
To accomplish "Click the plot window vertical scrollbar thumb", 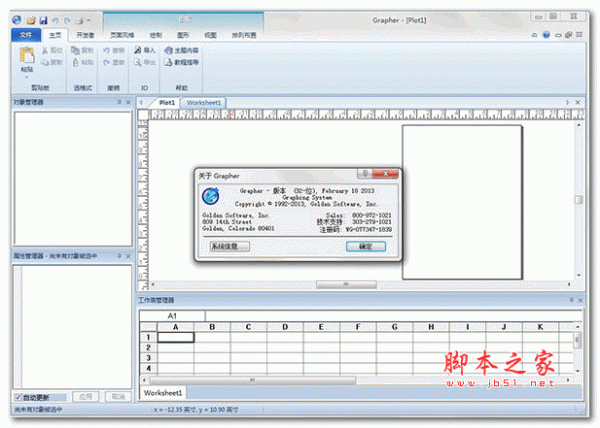I will [x=579, y=200].
